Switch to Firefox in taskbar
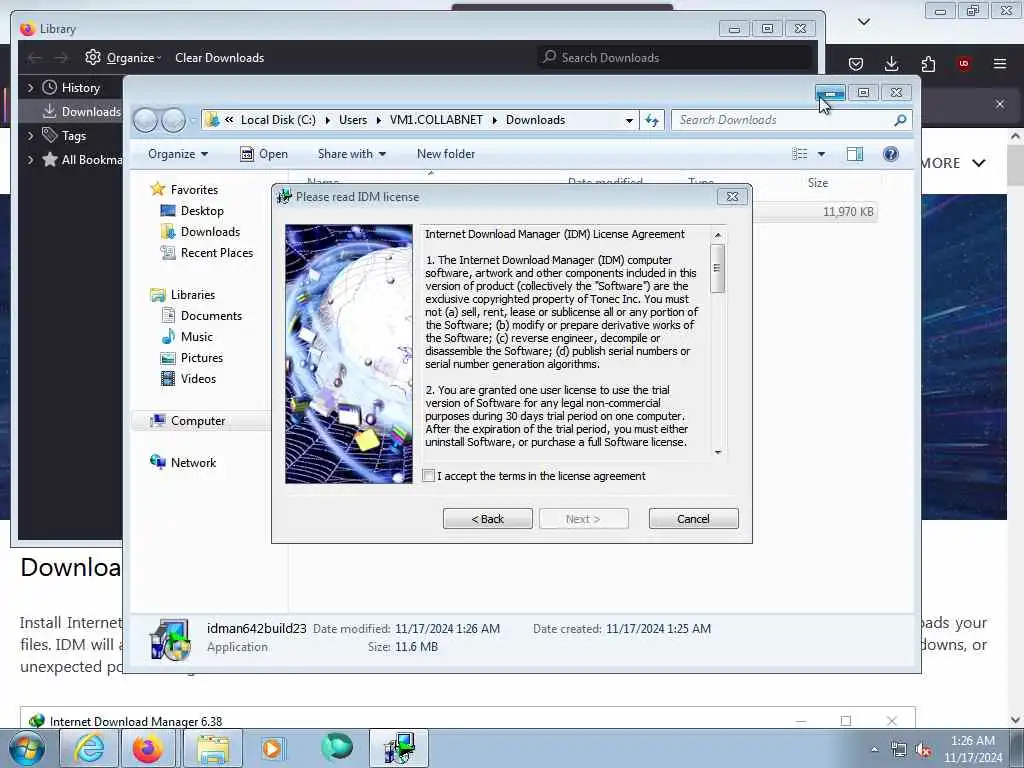 148,748
